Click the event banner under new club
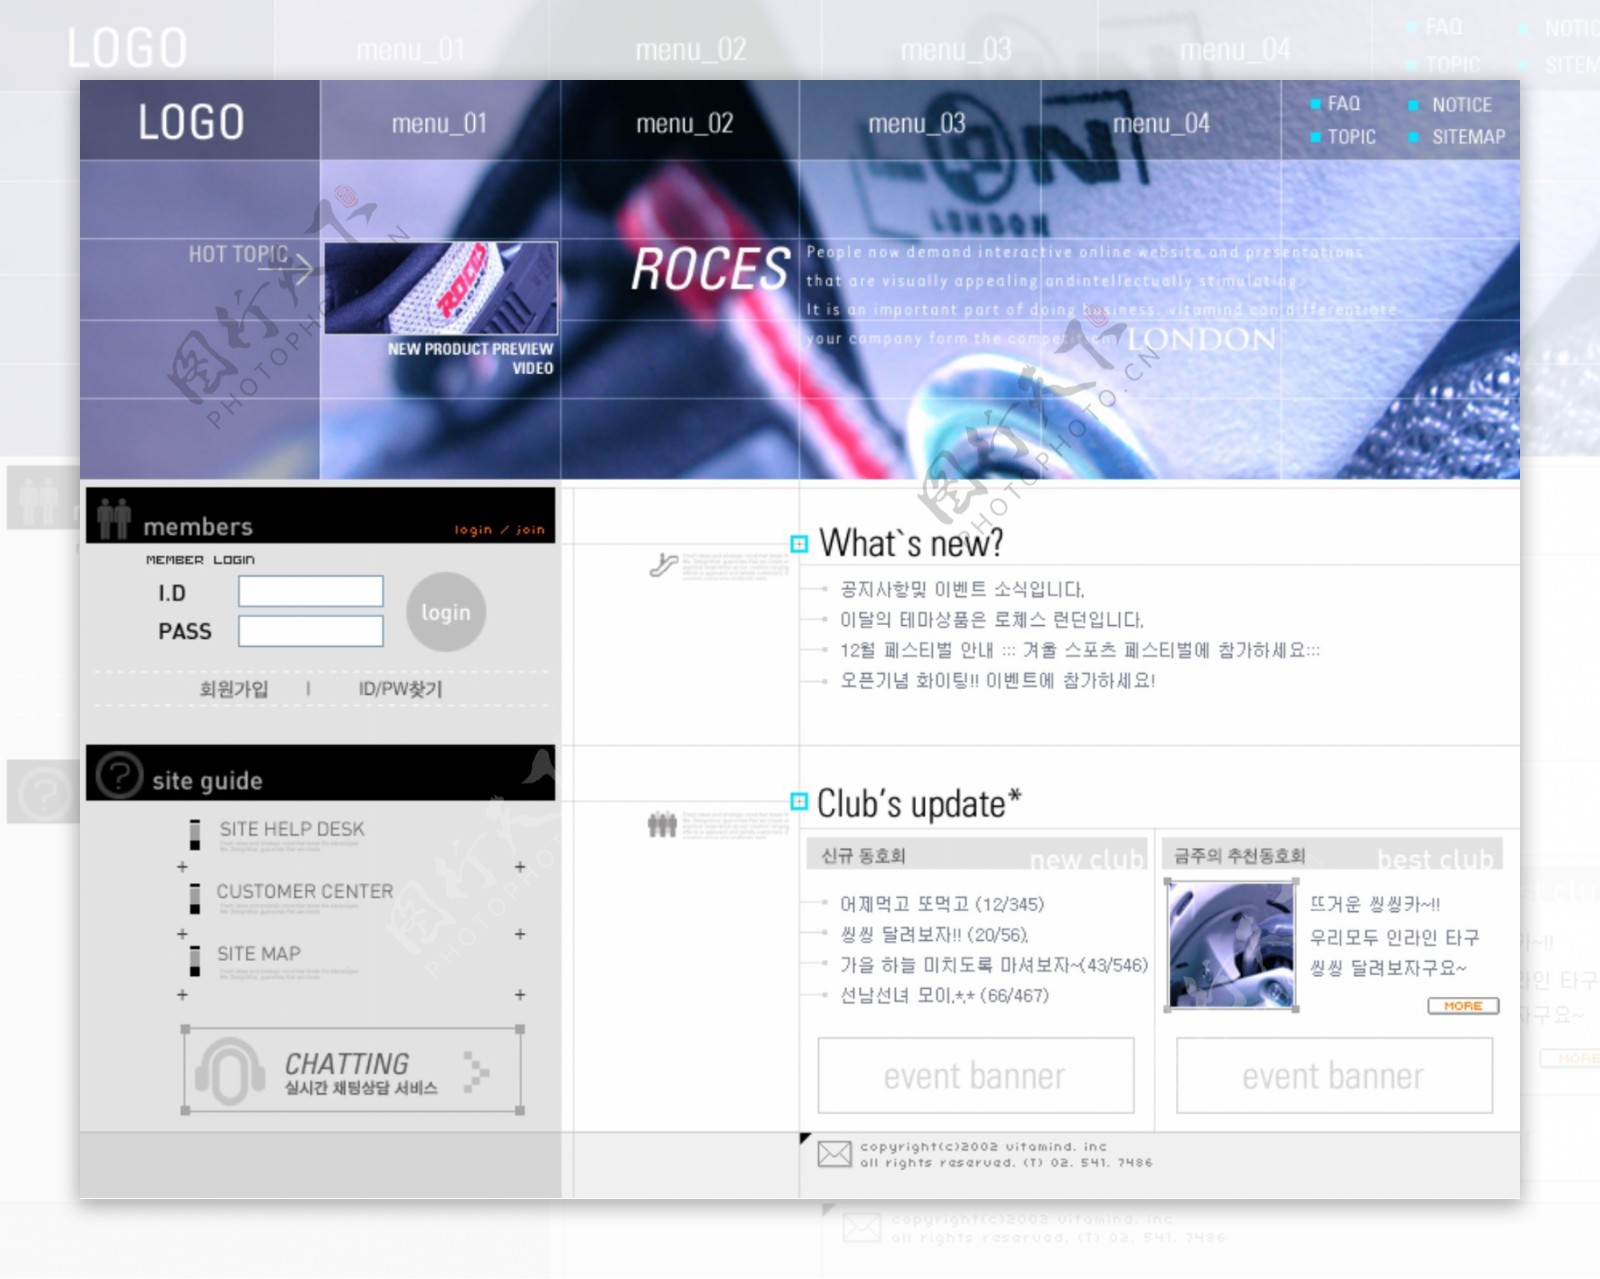The width and height of the screenshot is (1600, 1279). point(976,1075)
